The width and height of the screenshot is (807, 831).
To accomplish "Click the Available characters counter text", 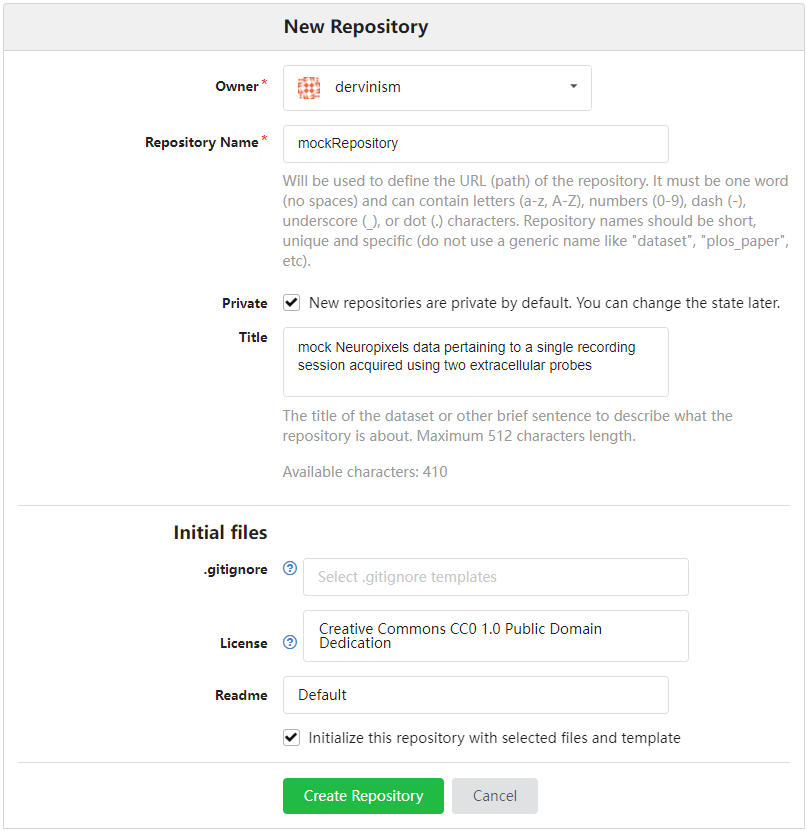I will (x=365, y=472).
